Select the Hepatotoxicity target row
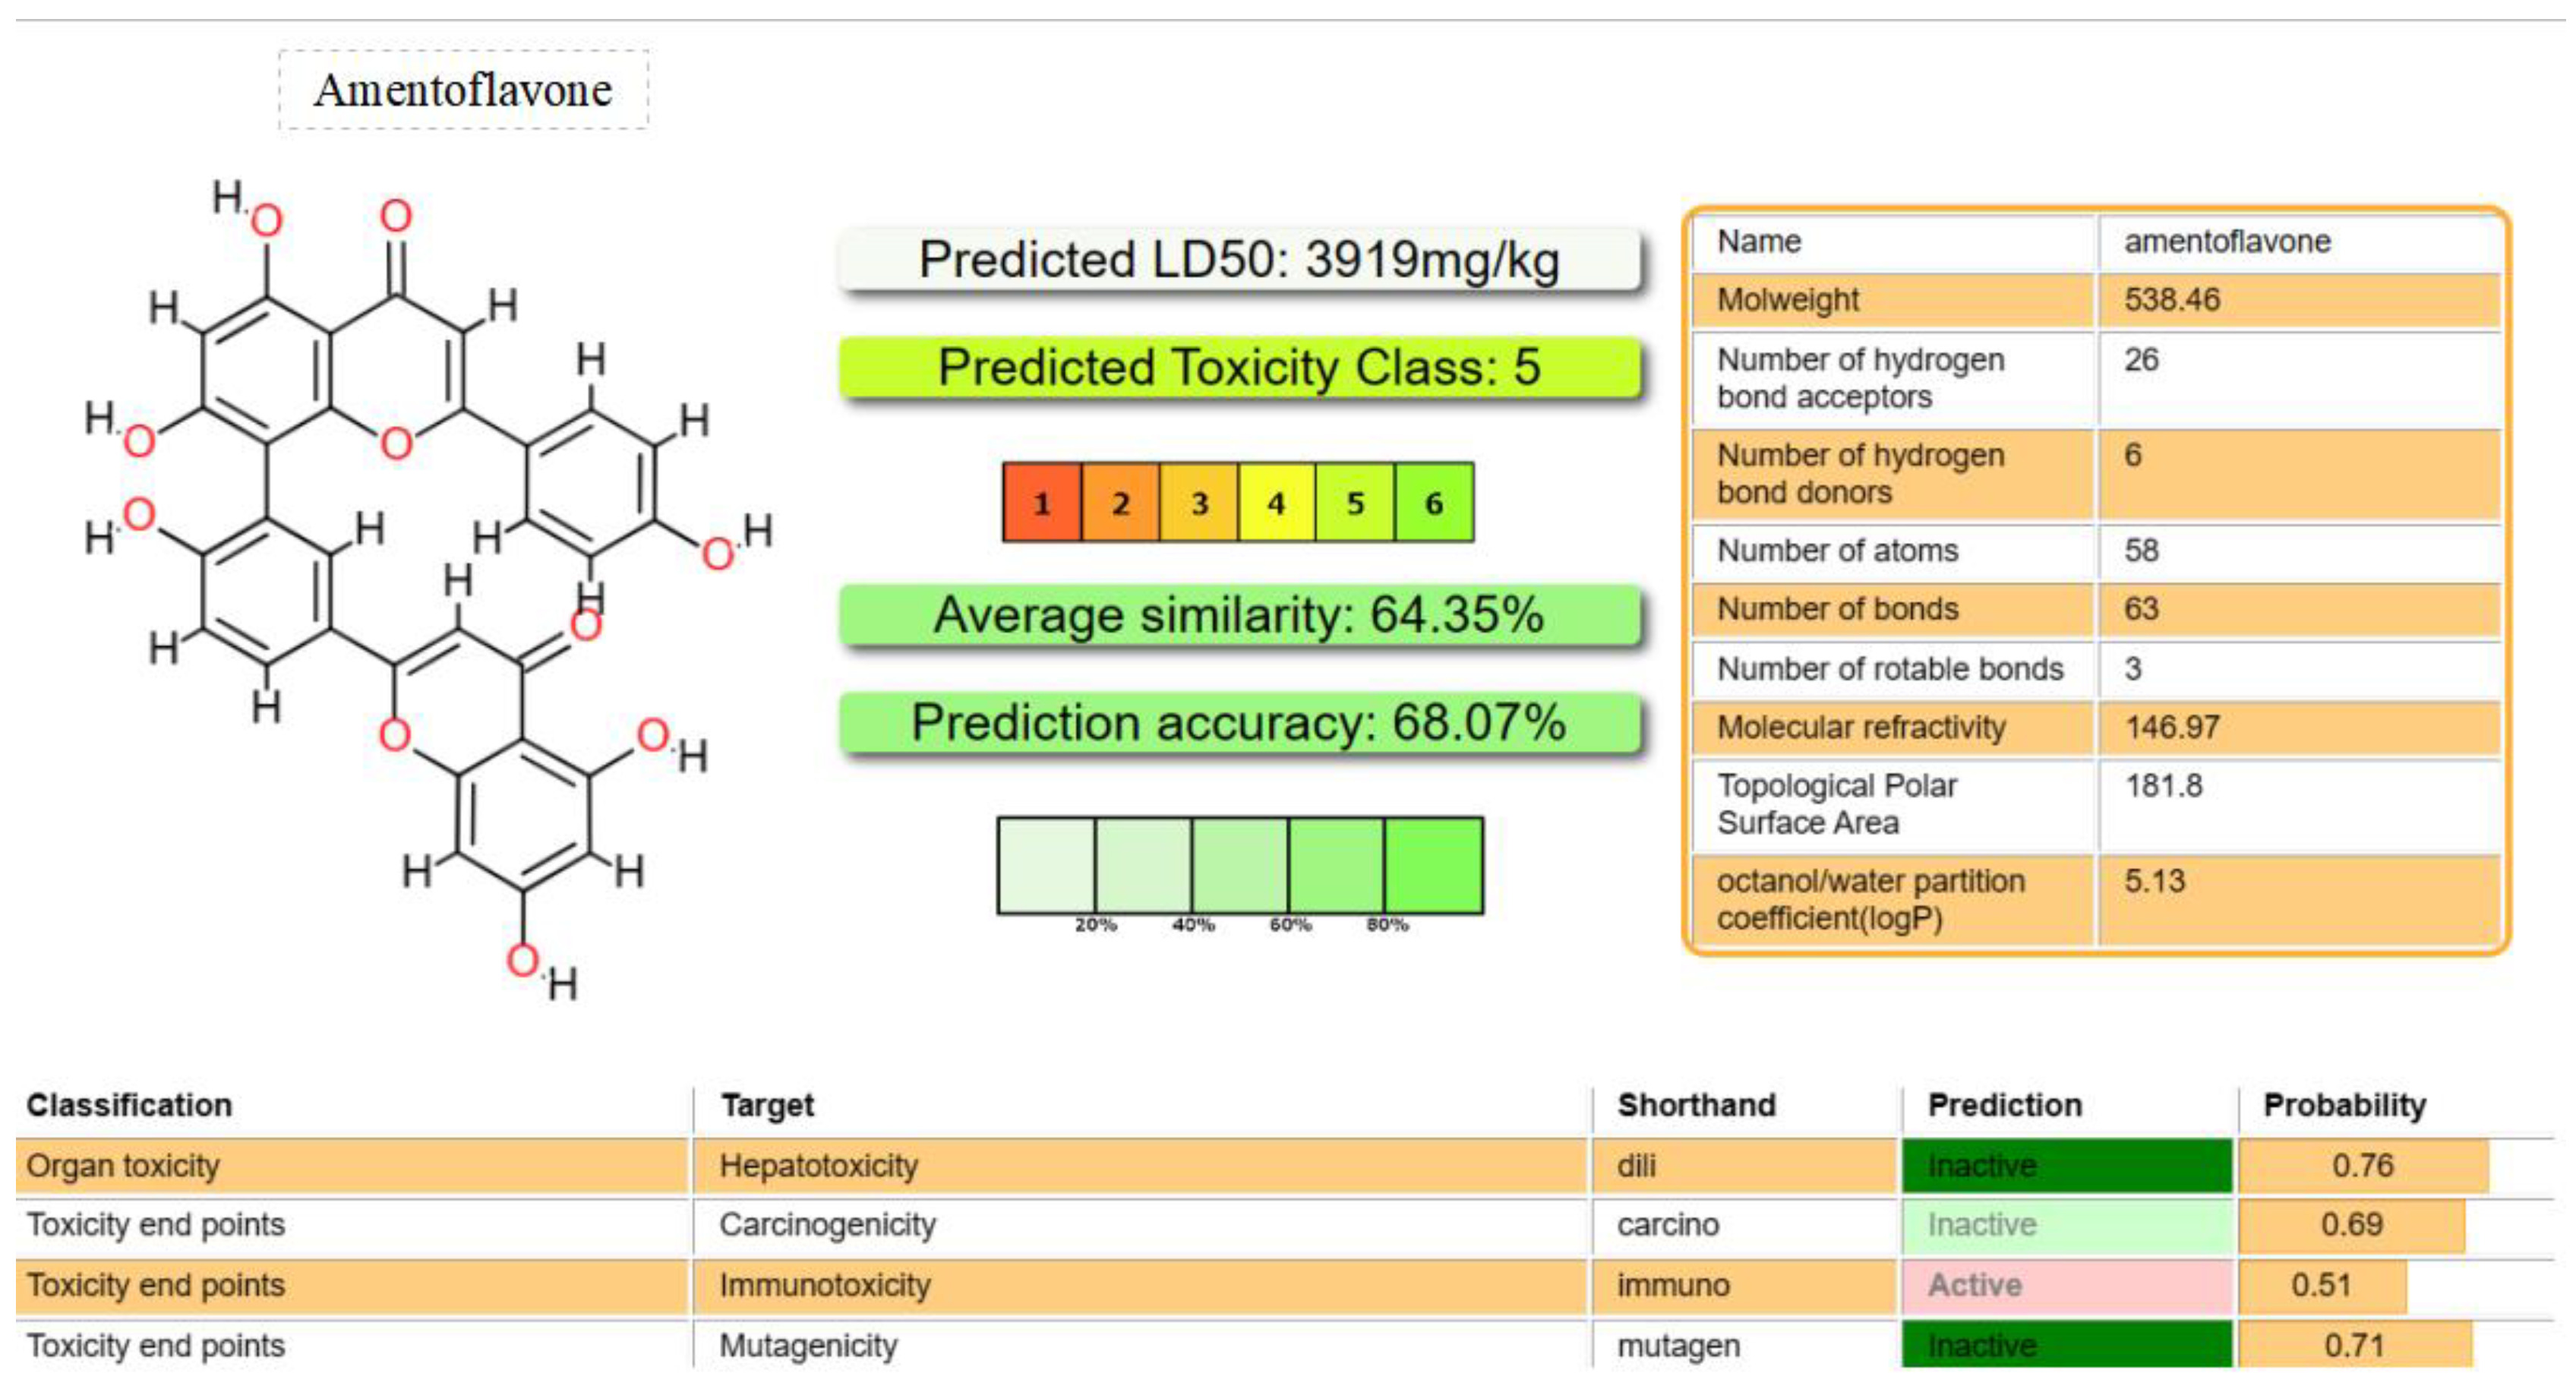The image size is (2576, 1389). (818, 1166)
